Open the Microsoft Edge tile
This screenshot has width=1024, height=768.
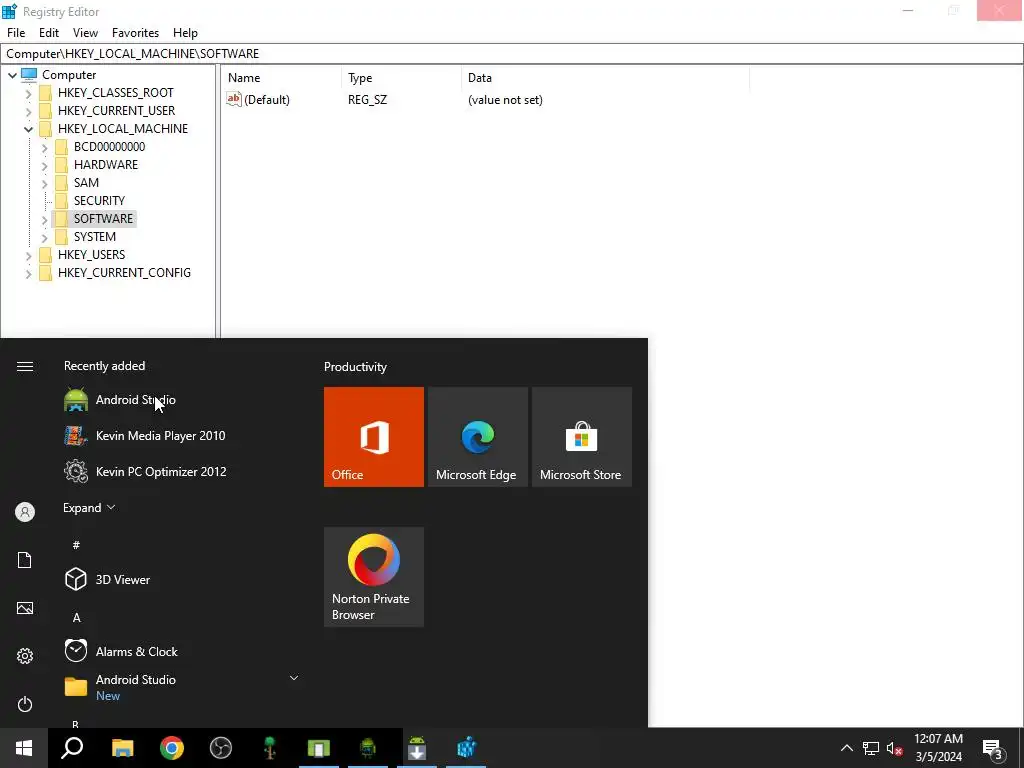click(477, 437)
